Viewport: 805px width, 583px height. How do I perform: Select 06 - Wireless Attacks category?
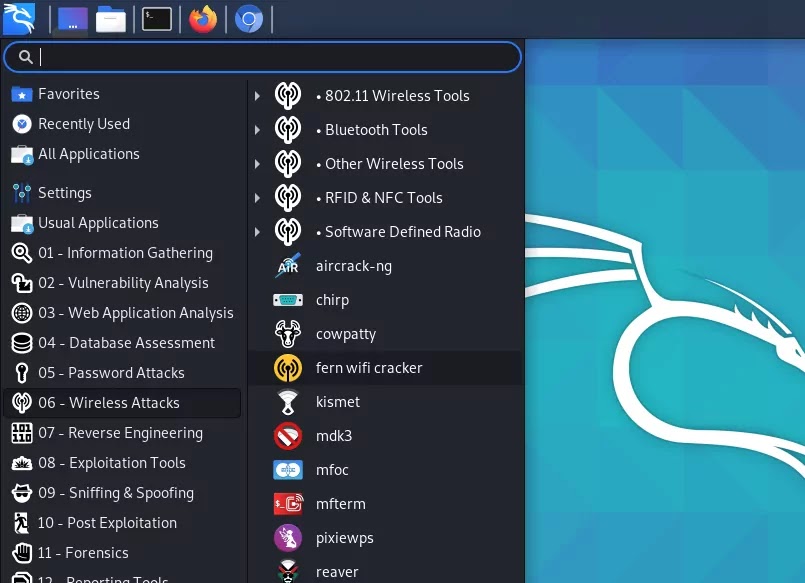click(x=122, y=403)
